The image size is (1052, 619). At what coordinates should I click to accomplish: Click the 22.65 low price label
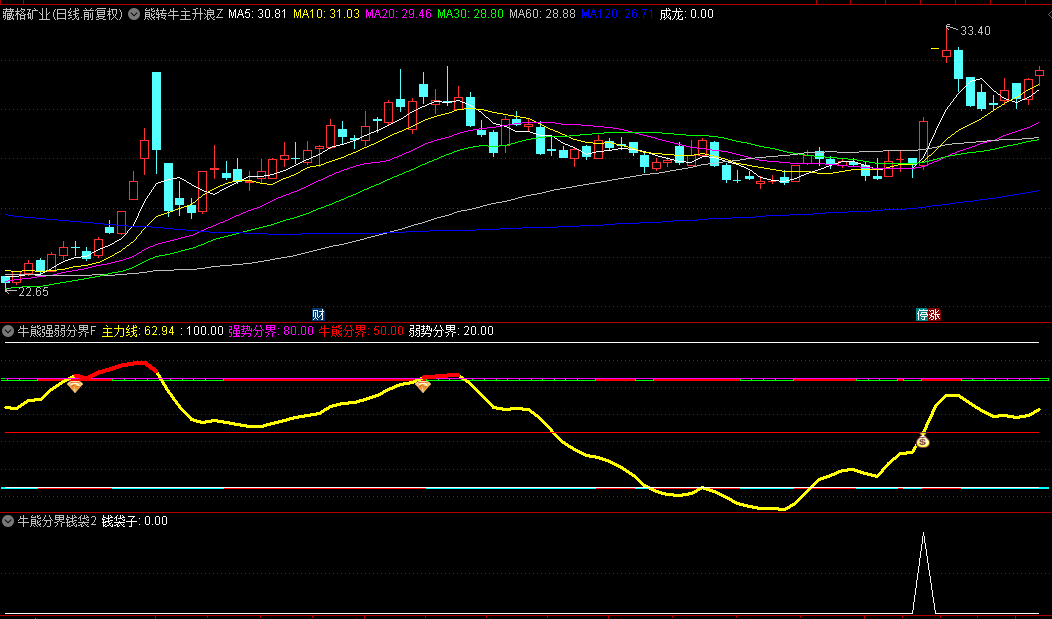pyautogui.click(x=32, y=291)
